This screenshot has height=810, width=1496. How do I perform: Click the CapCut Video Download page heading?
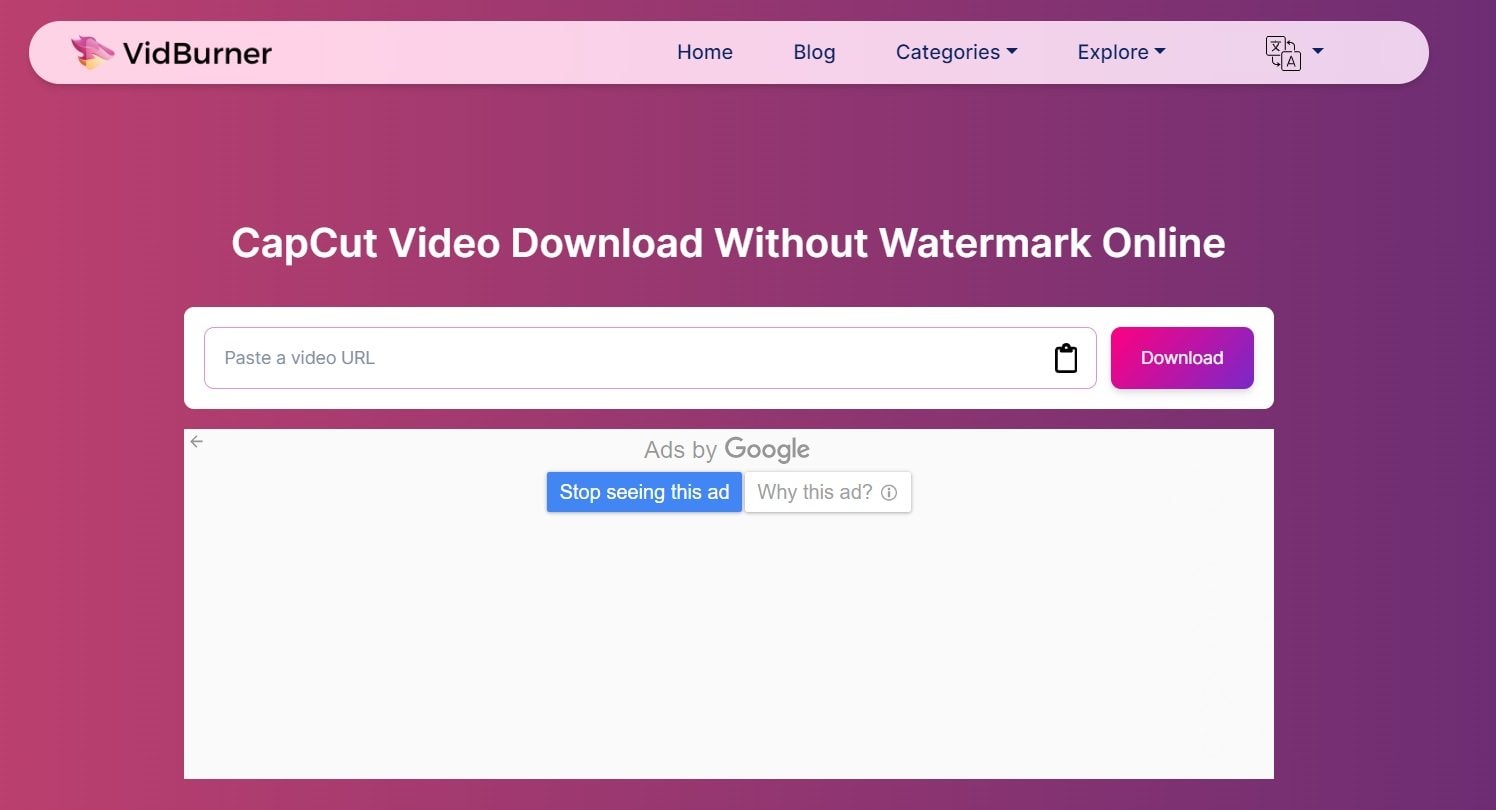point(728,243)
